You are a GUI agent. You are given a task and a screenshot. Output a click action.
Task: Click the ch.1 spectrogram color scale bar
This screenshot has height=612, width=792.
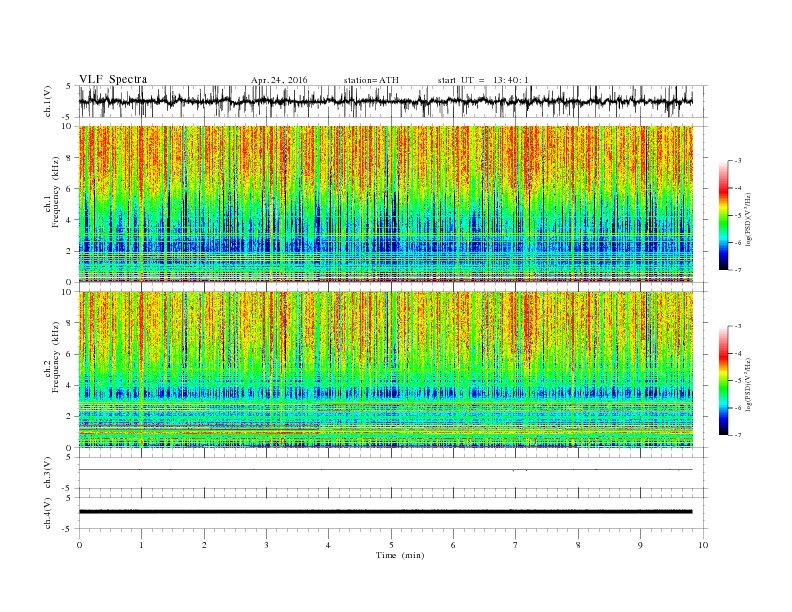(723, 215)
